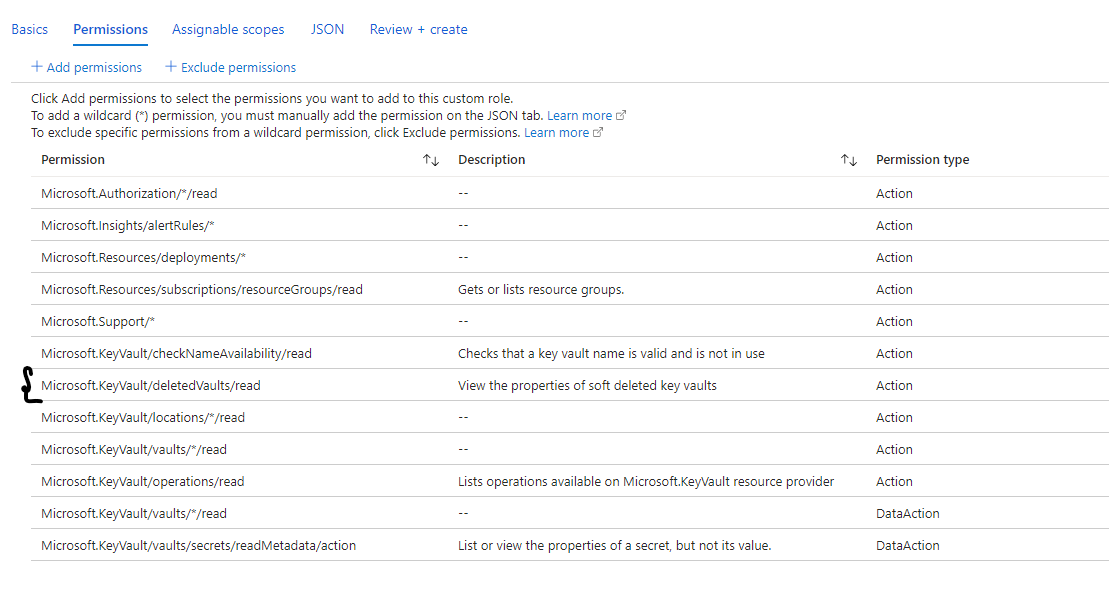1109x609 pixels.
Task: Switch to the Basics tab
Action: tap(30, 29)
